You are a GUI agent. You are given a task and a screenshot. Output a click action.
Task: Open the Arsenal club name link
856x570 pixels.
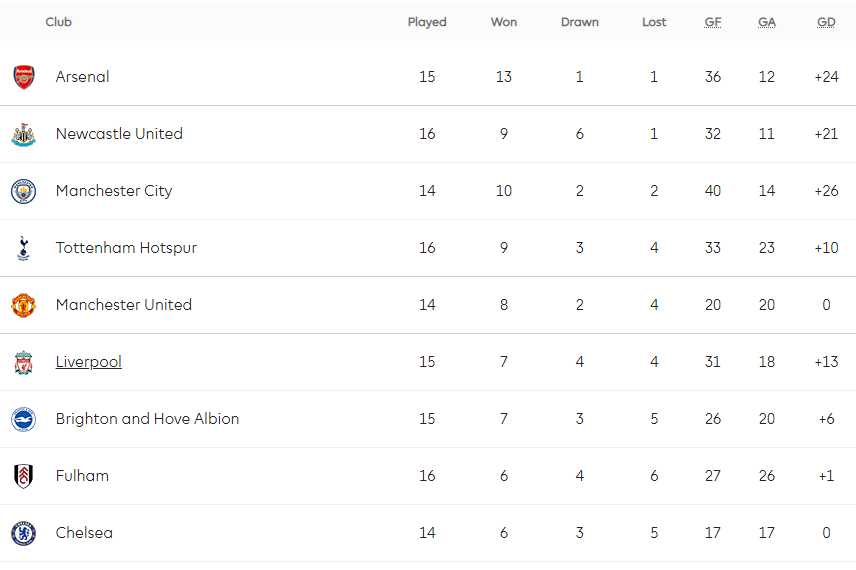point(82,76)
